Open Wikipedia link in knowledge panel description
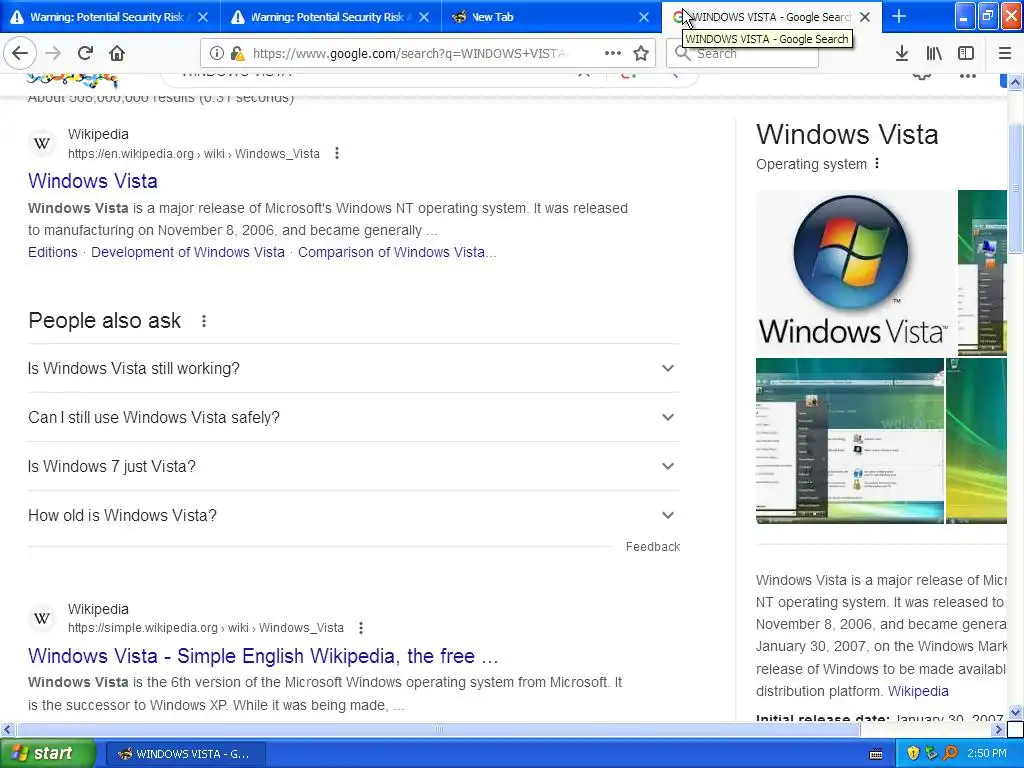This screenshot has height=768, width=1024. (918, 691)
